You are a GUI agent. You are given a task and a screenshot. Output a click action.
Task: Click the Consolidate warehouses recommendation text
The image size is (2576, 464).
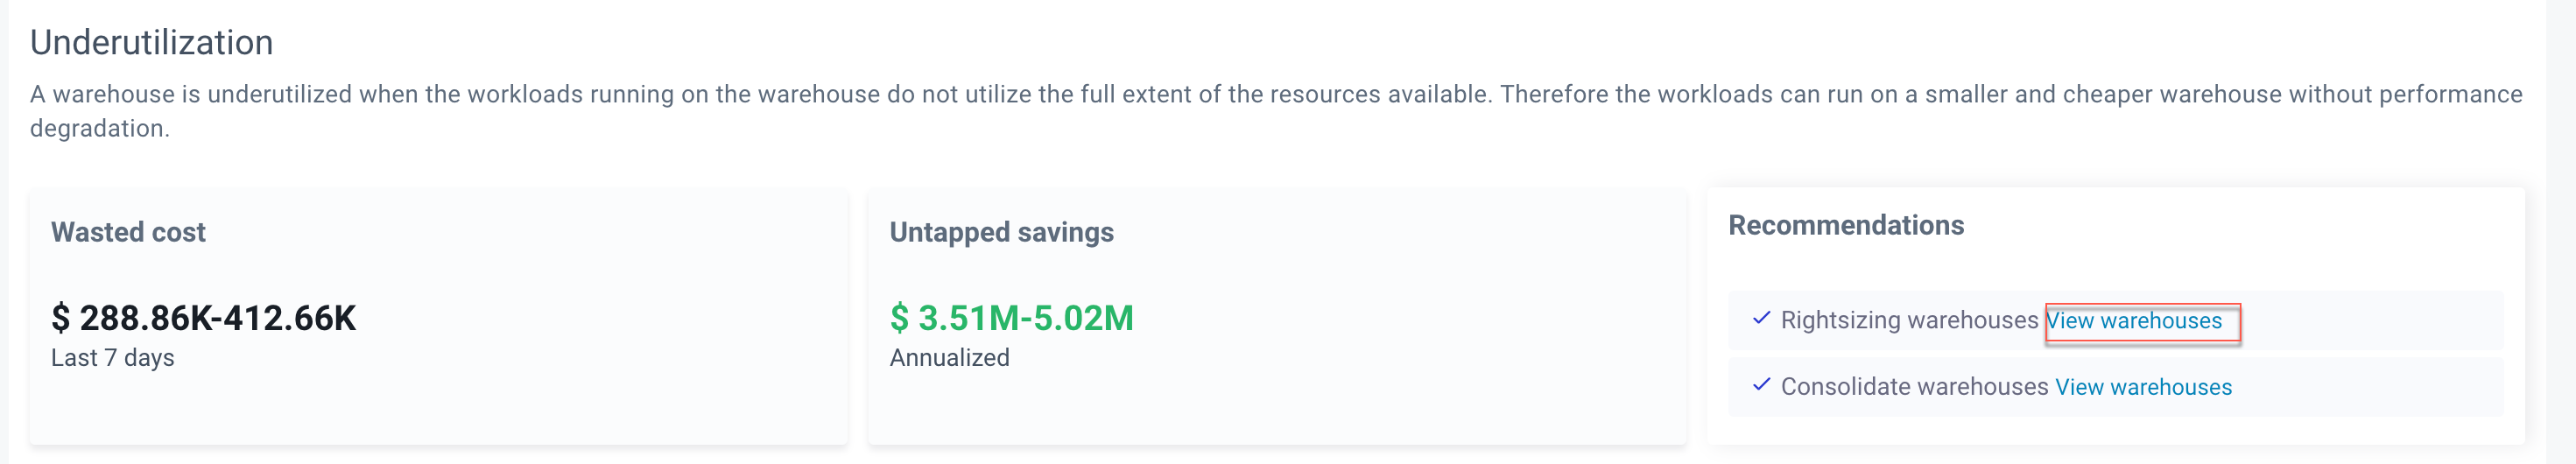click(x=1914, y=387)
